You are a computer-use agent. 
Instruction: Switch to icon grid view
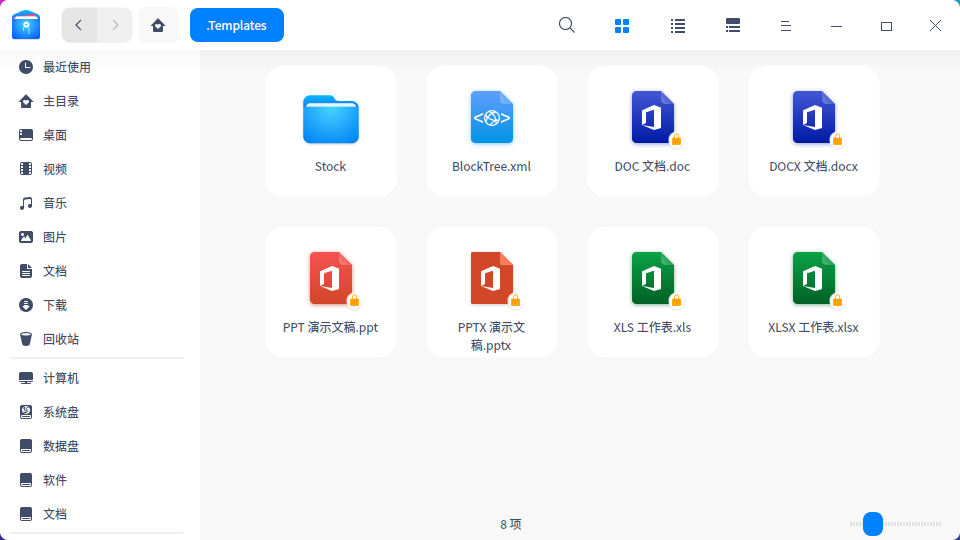tap(622, 26)
